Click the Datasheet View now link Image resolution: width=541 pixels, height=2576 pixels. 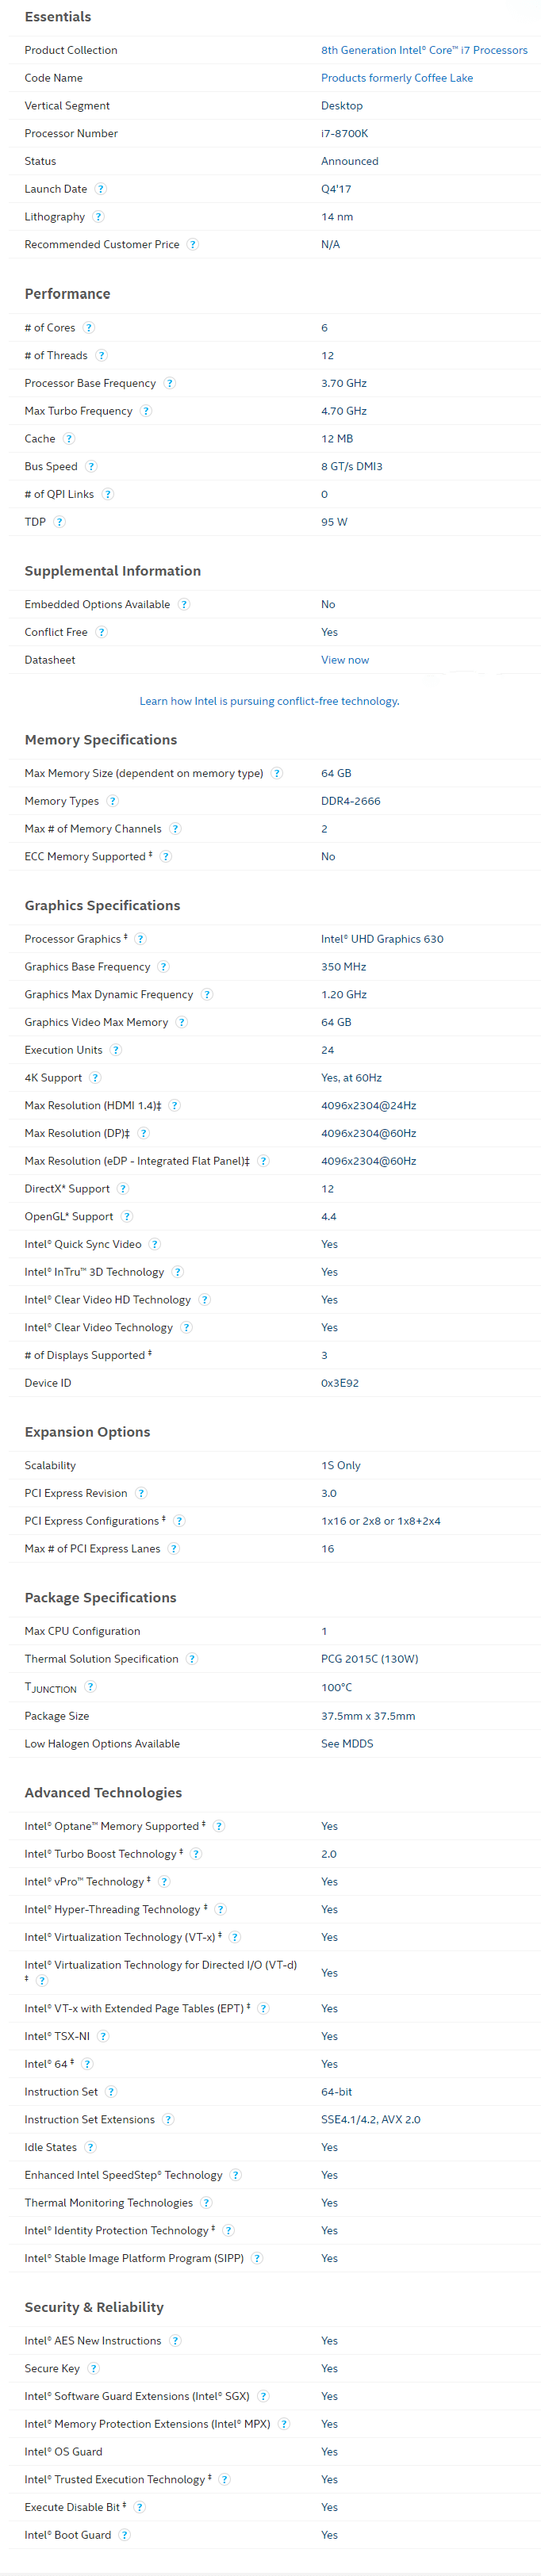(345, 660)
